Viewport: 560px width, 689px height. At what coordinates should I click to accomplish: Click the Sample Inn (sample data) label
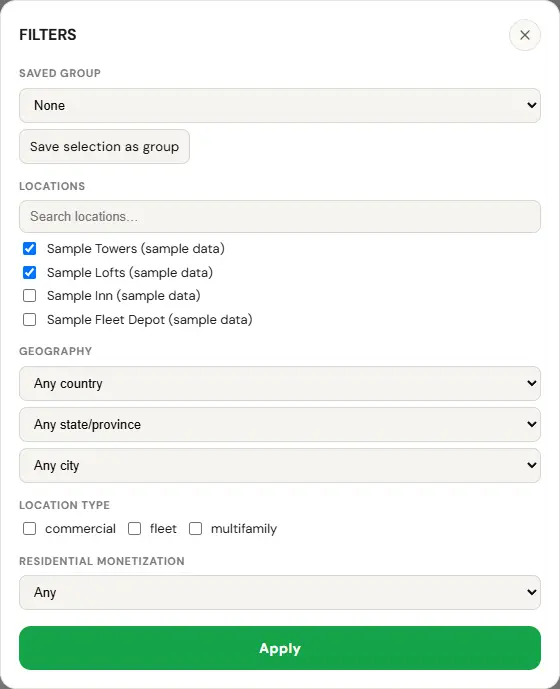[124, 296]
